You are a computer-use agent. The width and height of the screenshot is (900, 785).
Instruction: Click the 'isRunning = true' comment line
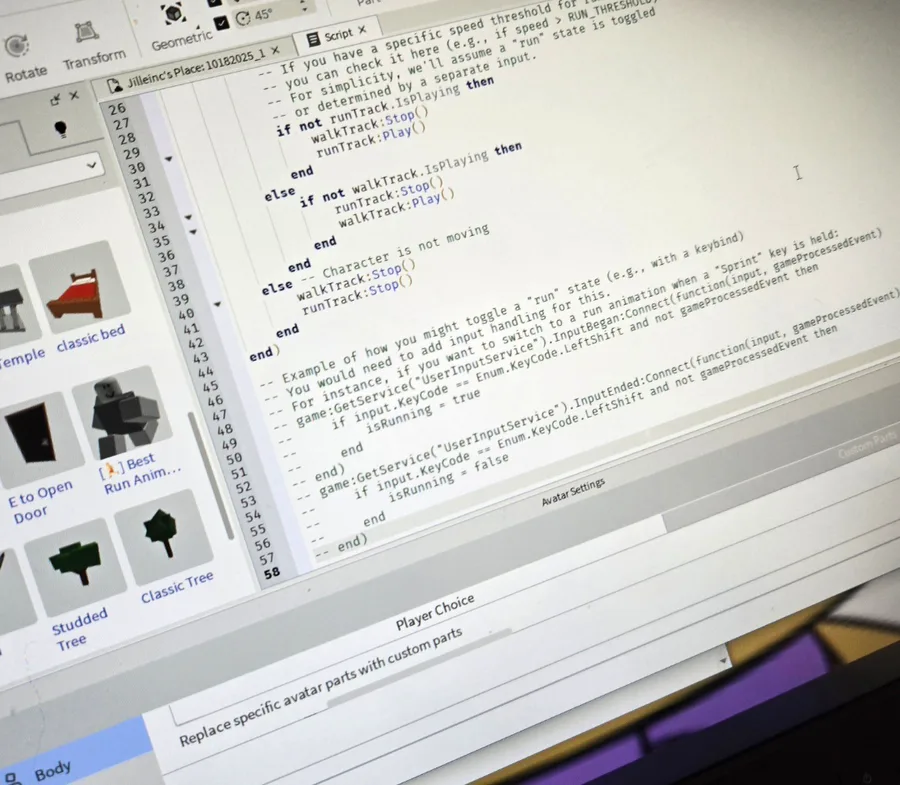422,411
